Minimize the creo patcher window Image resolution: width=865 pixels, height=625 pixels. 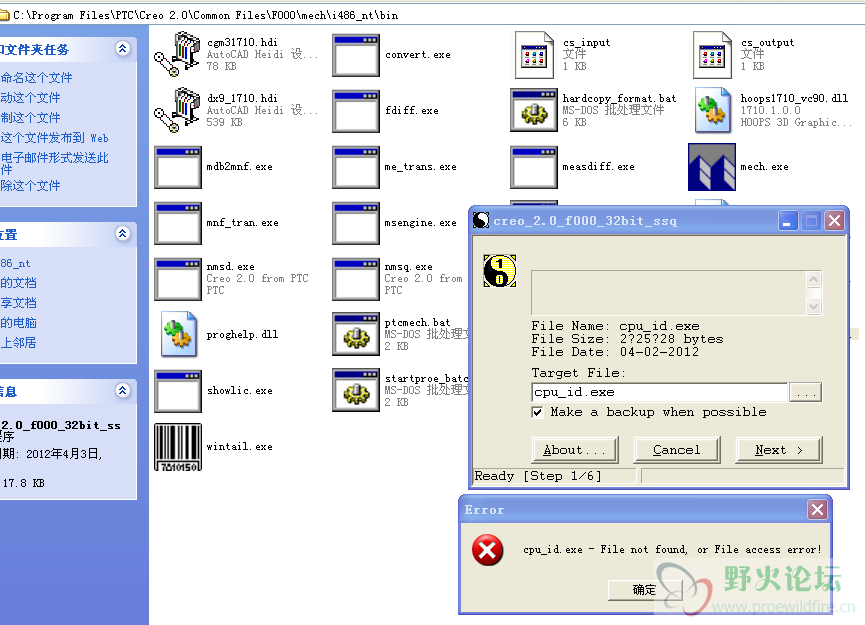point(787,221)
